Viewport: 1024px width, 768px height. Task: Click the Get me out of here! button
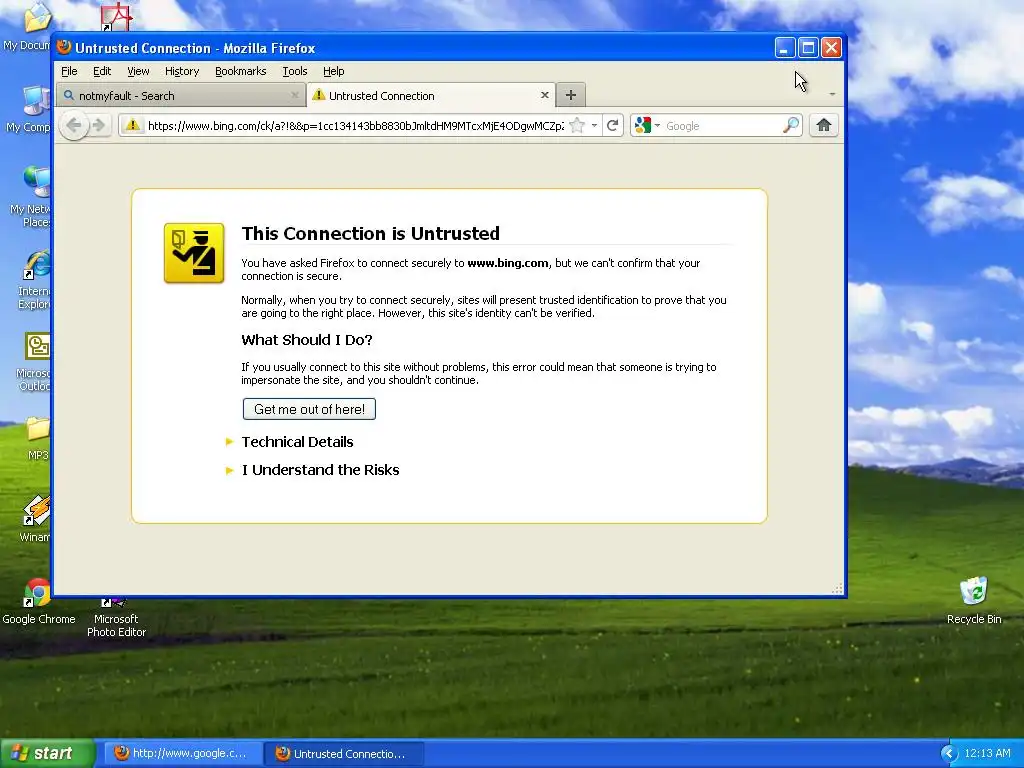pos(310,409)
